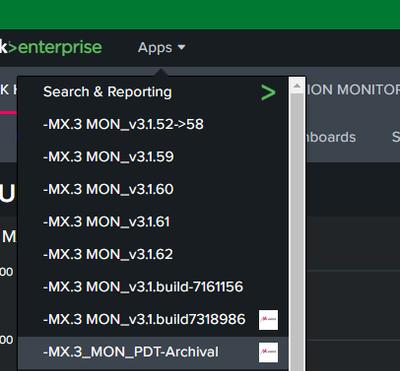This screenshot has height=371, width=400.
Task: Open the Dashboards navigation item
Action: (330, 137)
